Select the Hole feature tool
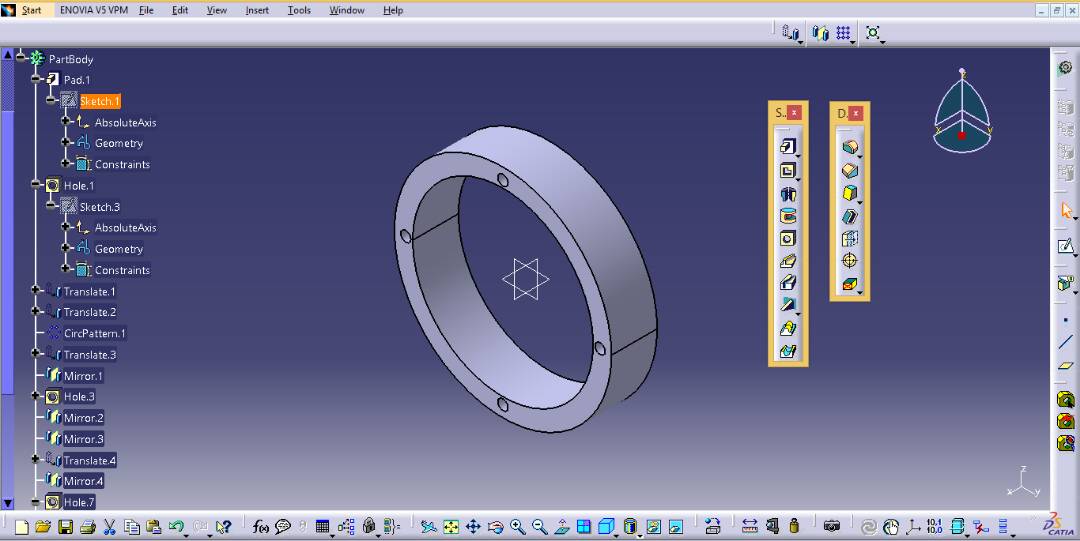The height and width of the screenshot is (541, 1080). [787, 239]
